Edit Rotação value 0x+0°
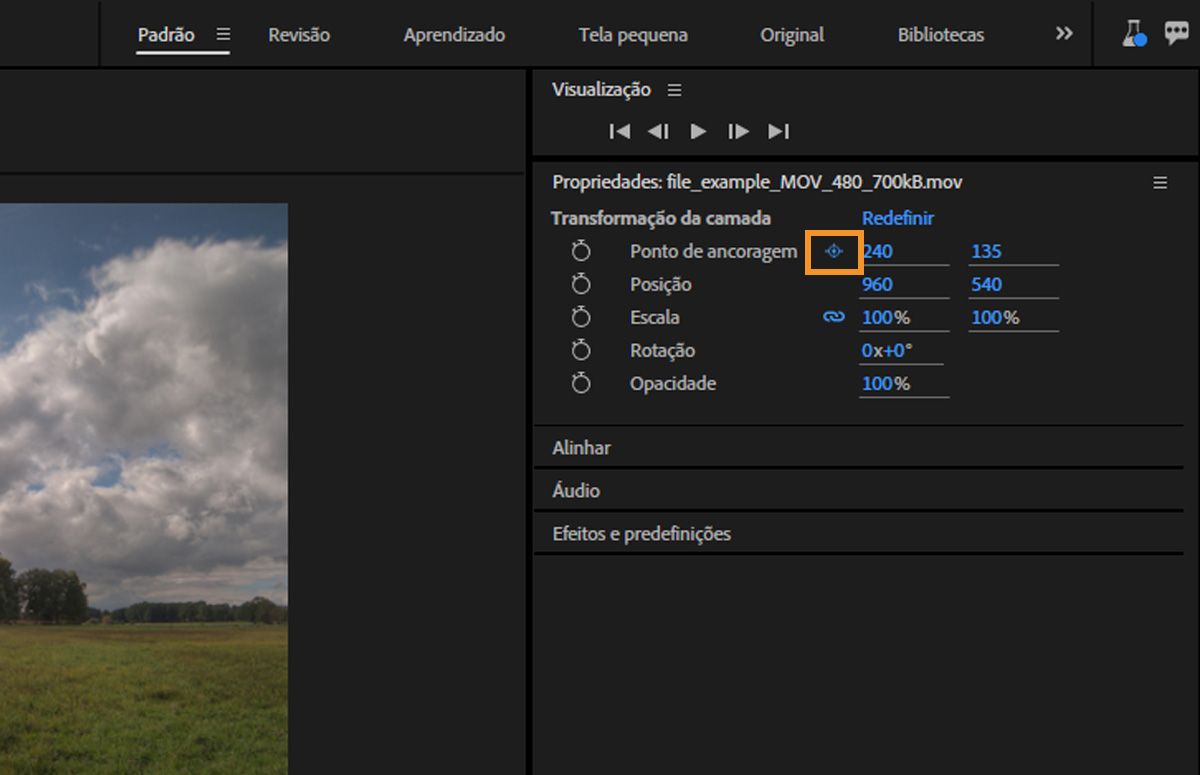The width and height of the screenshot is (1200, 775). click(901, 351)
